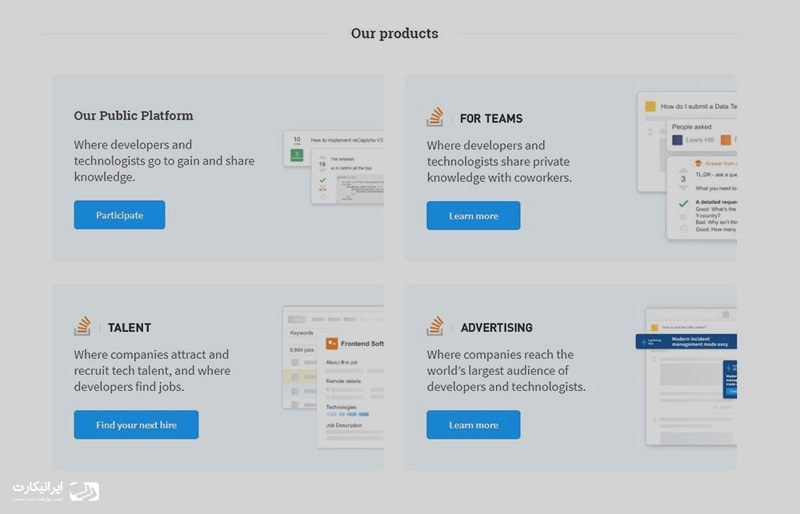
Task: Click the Stack Overflow logo beside TALENT
Action: 82,326
